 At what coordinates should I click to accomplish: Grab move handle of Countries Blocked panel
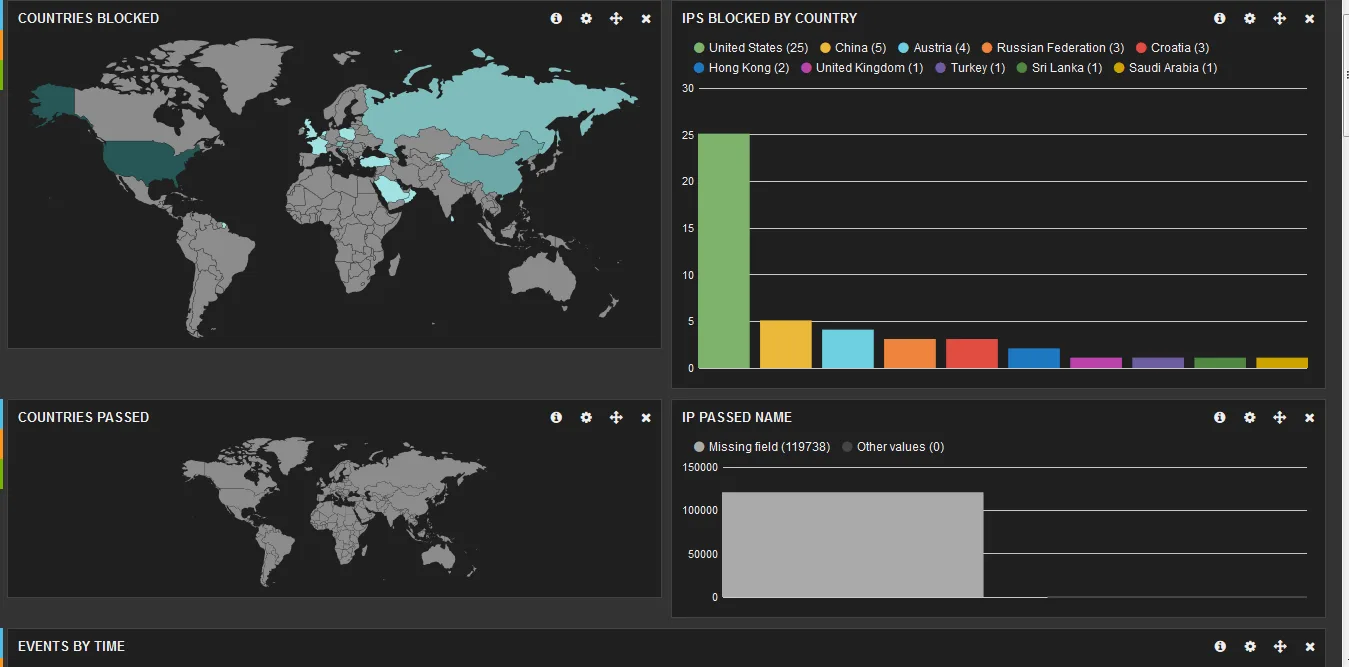point(616,19)
